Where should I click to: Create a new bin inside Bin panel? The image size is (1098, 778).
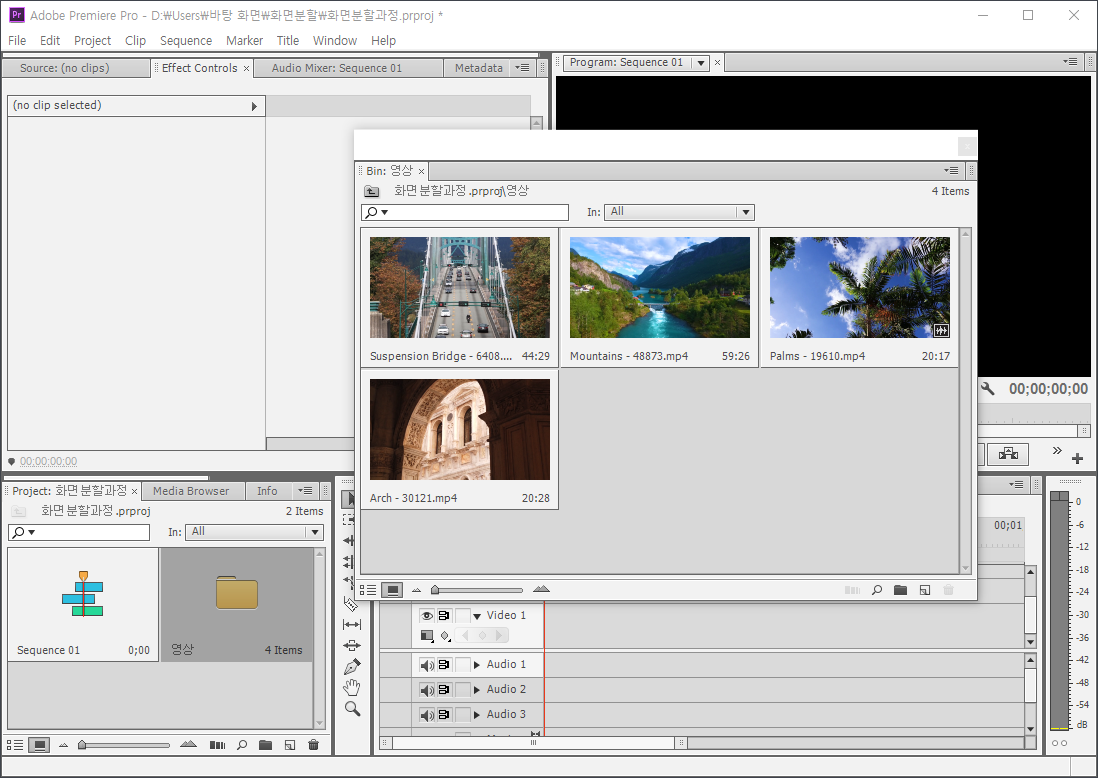coord(901,590)
